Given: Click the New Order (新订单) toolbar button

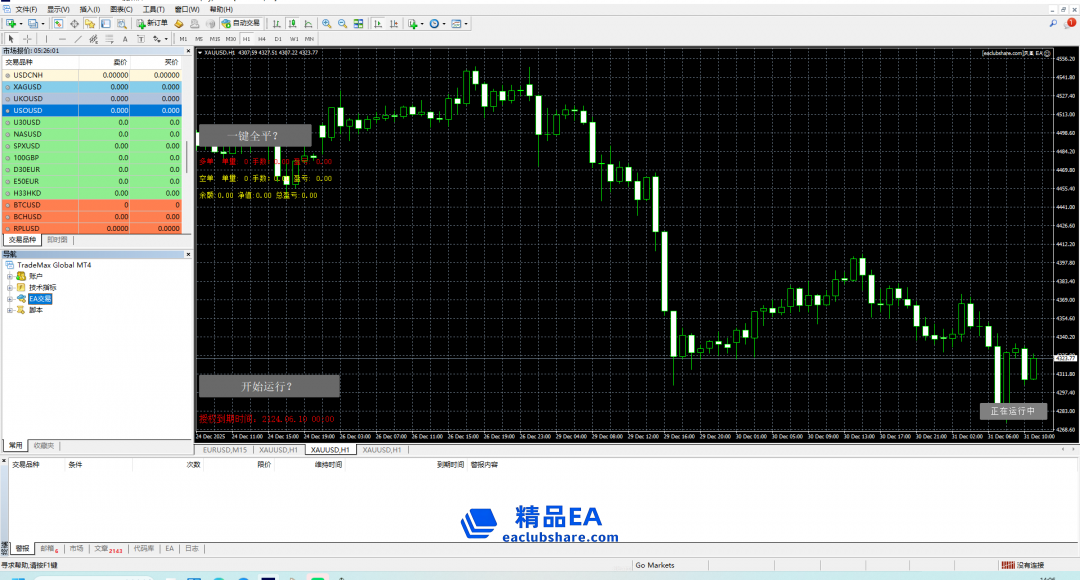Looking at the screenshot, I should pyautogui.click(x=151, y=23).
